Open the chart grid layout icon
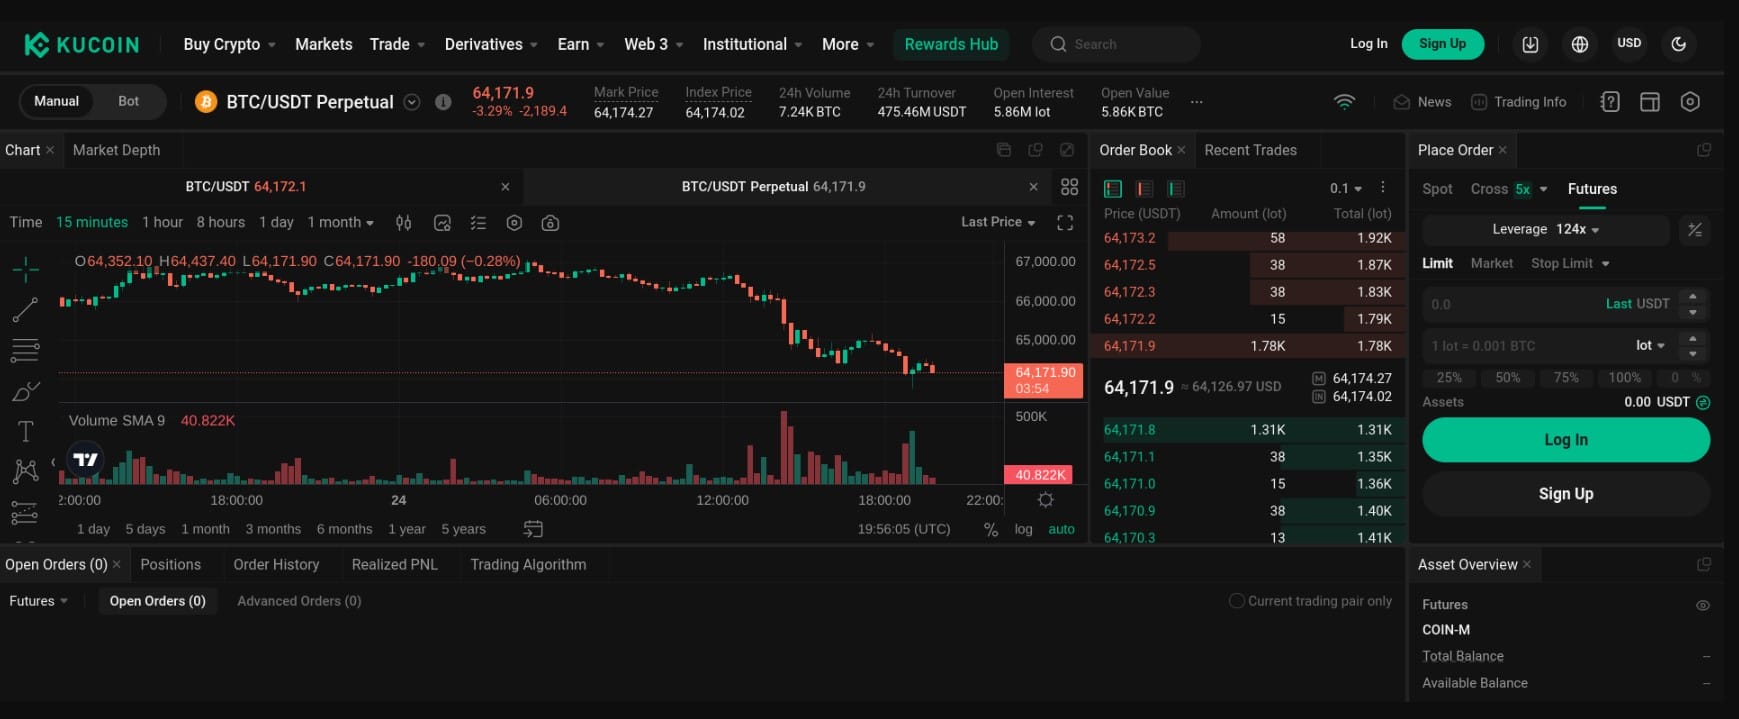 [1069, 187]
